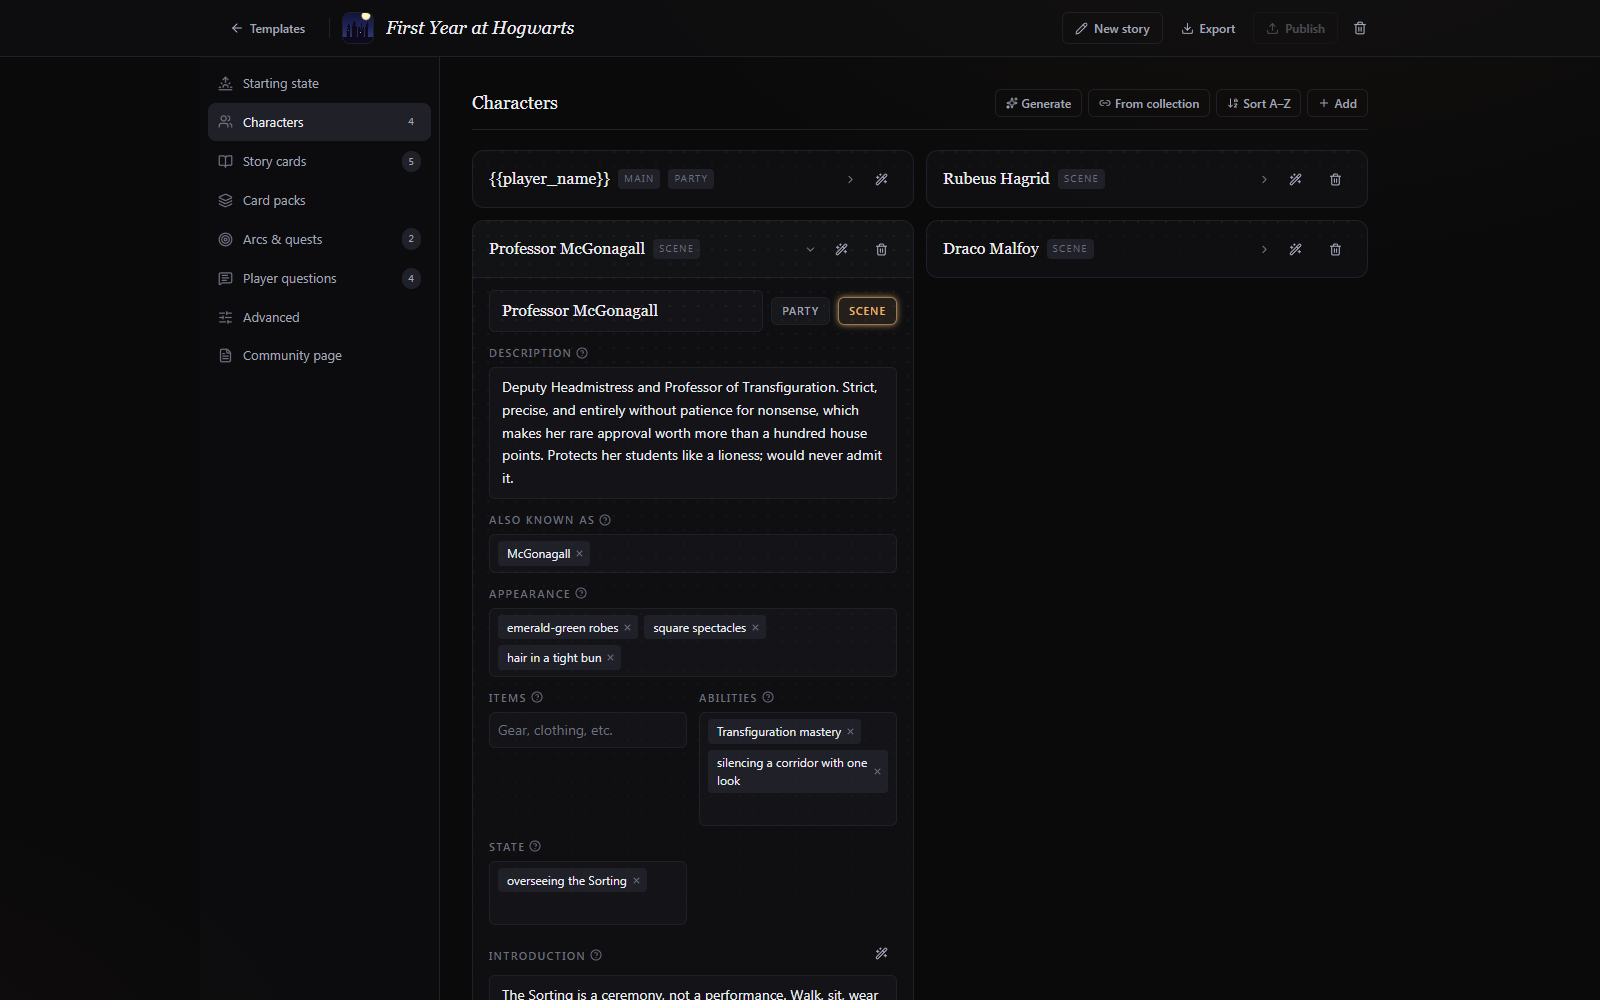
Task: Expand the Draco Malfoy card
Action: tap(1264, 250)
